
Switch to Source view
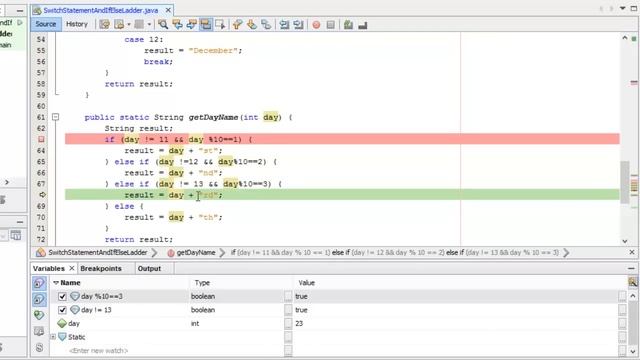tap(46, 24)
